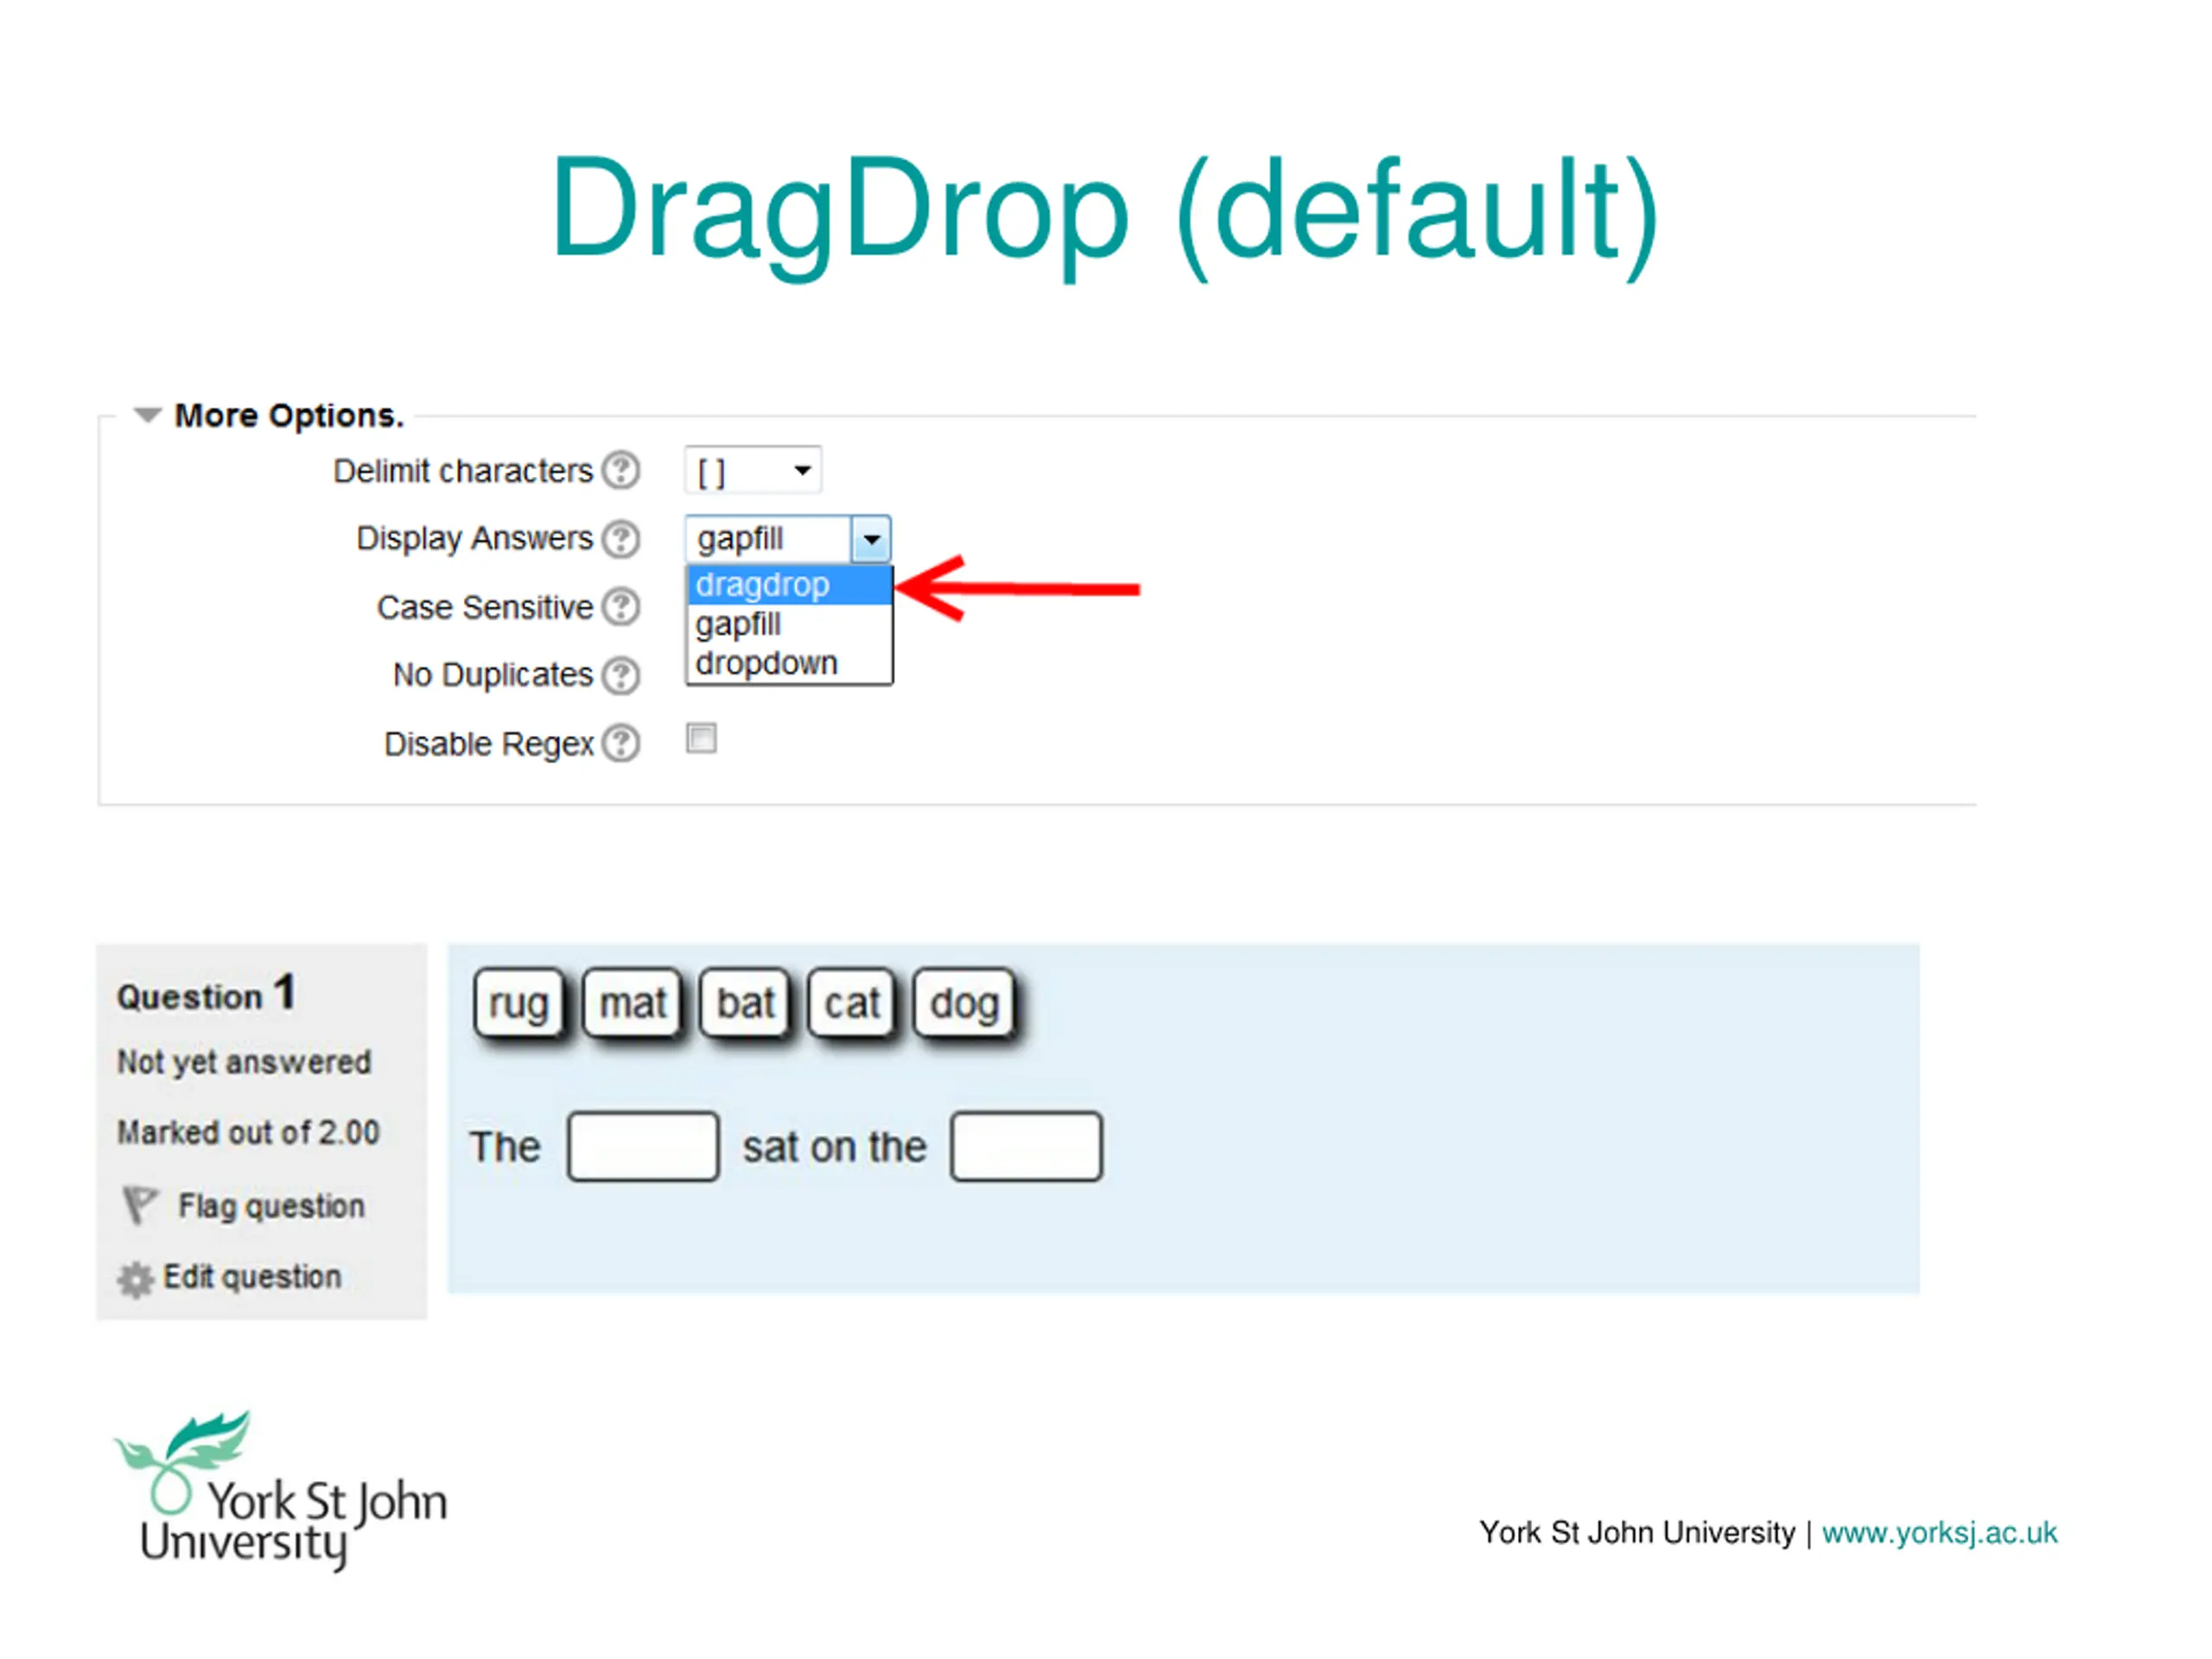The width and height of the screenshot is (2212, 1659).
Task: Open help icon for Case Sensitive
Action: [621, 607]
